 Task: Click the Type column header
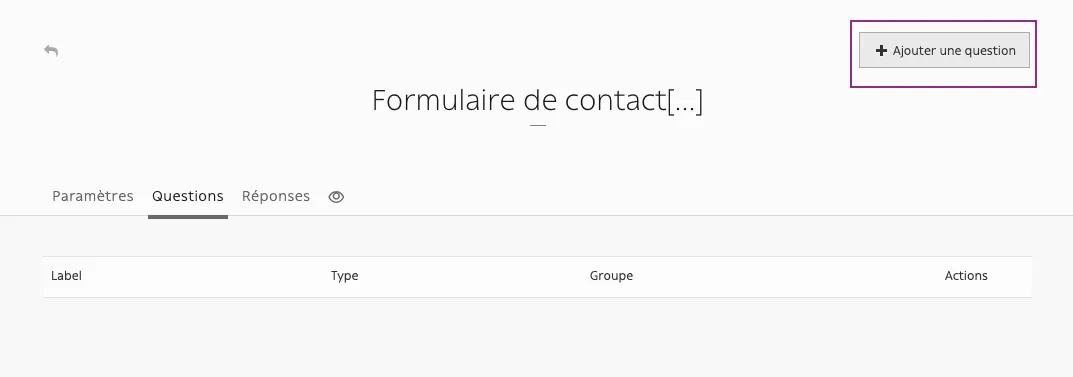[345, 276]
